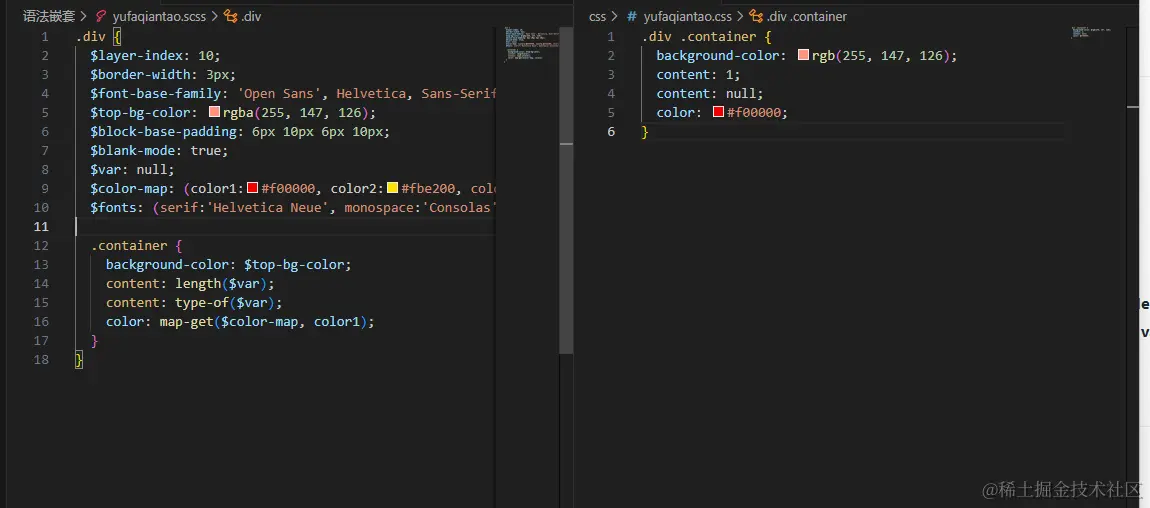Click line number 6 in the CSS editor
Screen dimensions: 1150x508
coord(612,131)
